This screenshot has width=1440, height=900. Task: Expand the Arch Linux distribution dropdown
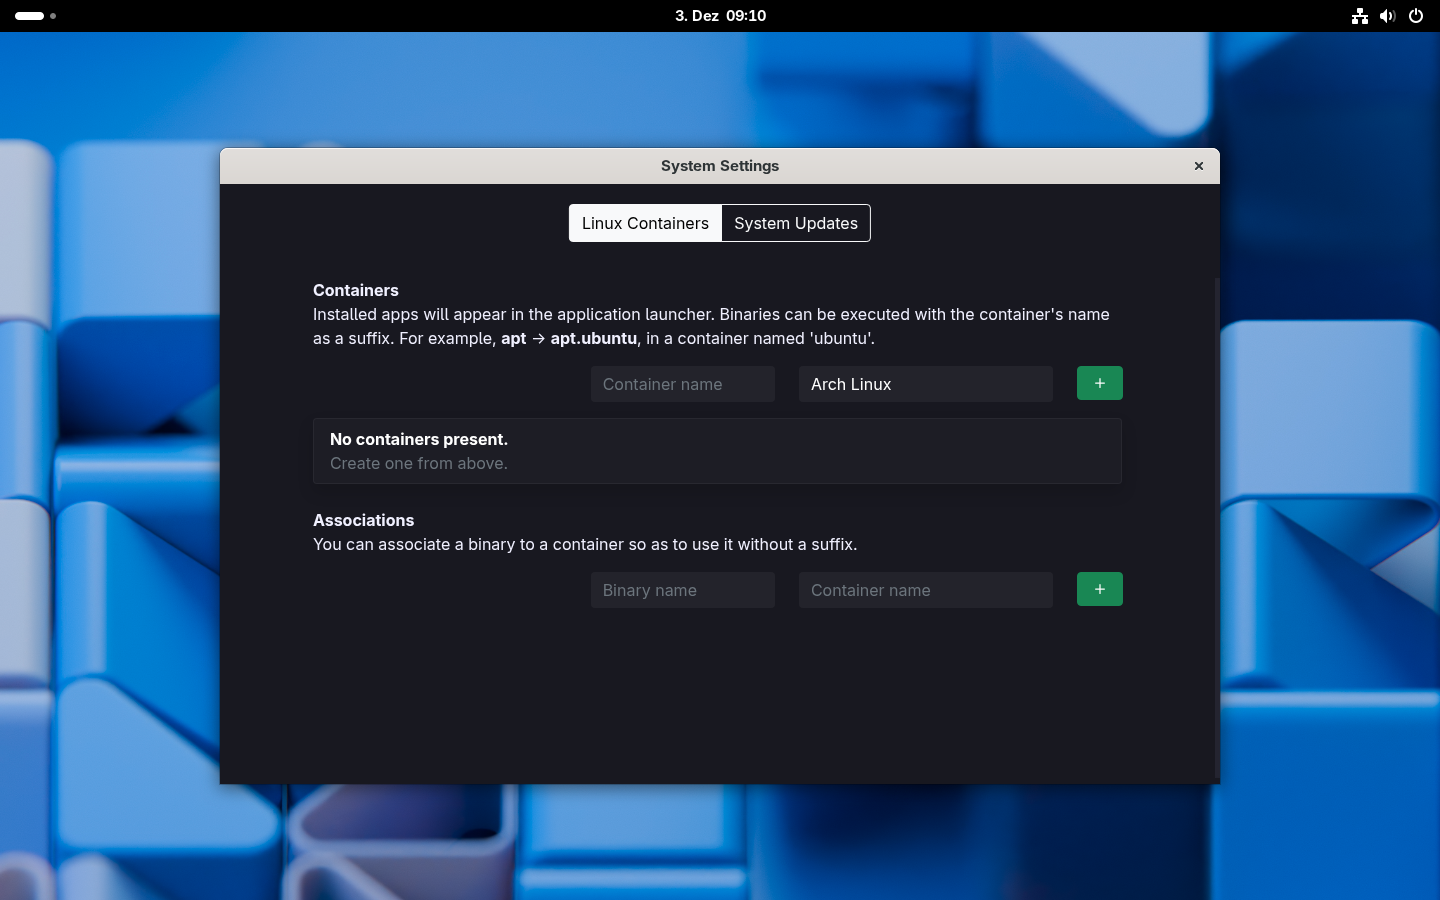click(x=925, y=384)
